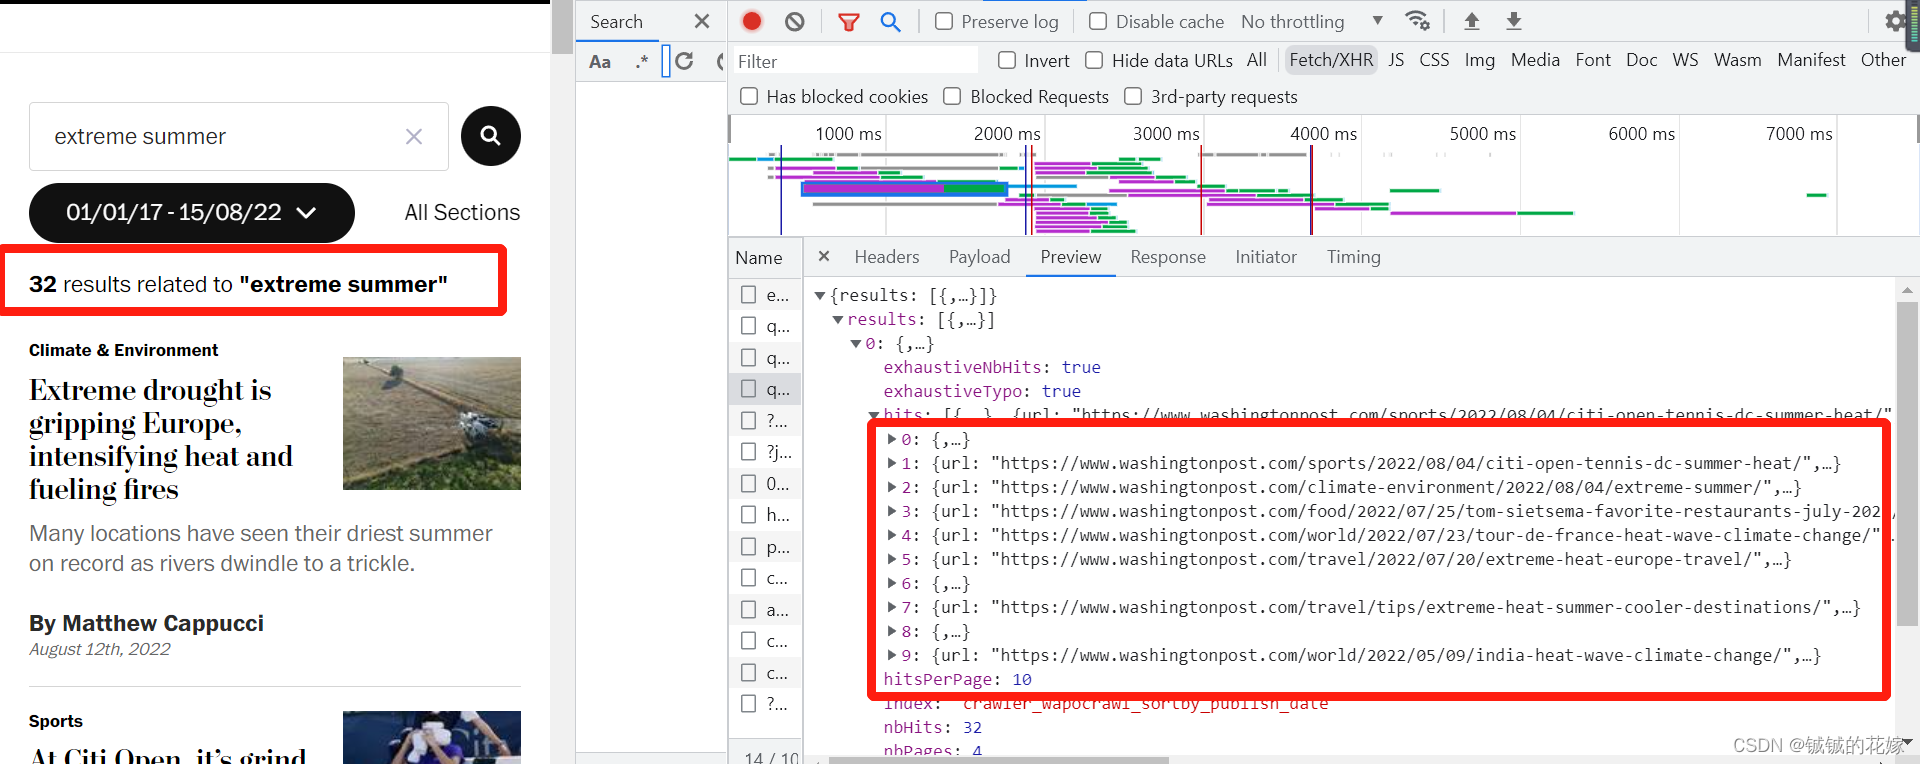Switch to the Headers tab
The image size is (1920, 764).
click(x=887, y=257)
